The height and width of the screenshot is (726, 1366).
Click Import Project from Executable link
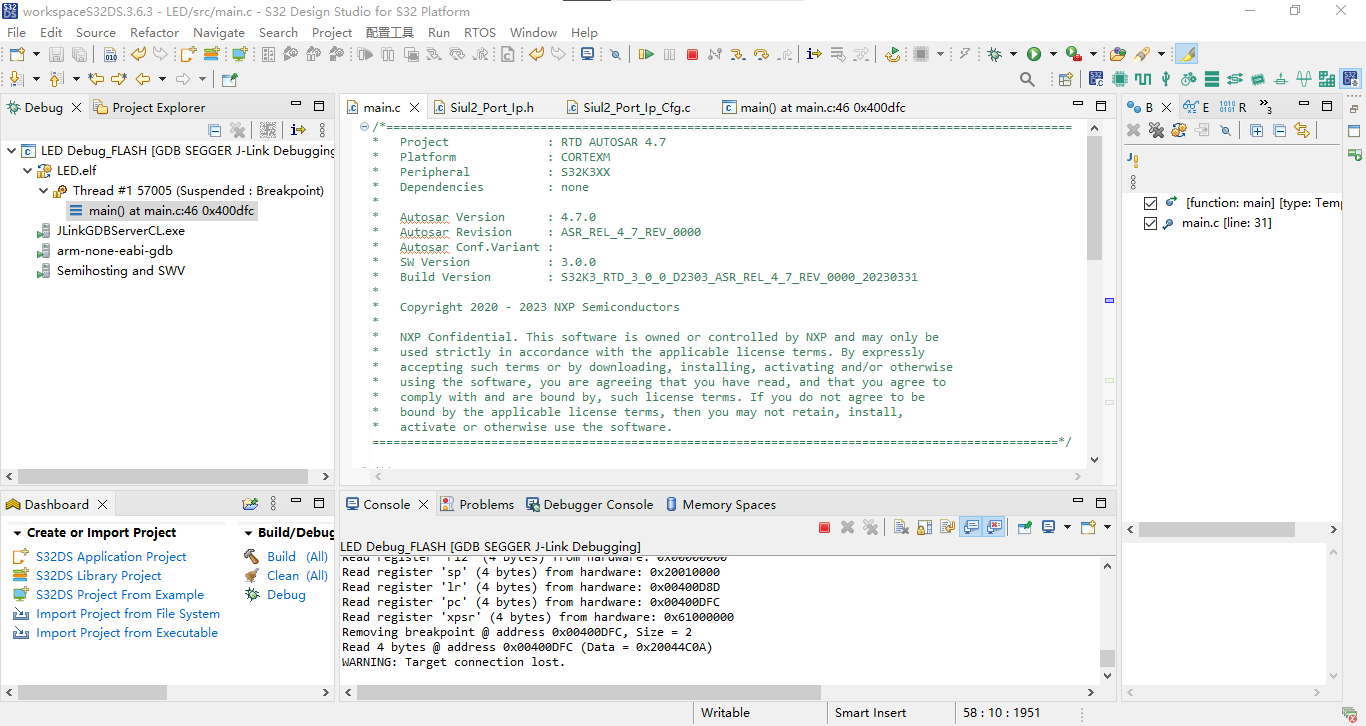(127, 633)
